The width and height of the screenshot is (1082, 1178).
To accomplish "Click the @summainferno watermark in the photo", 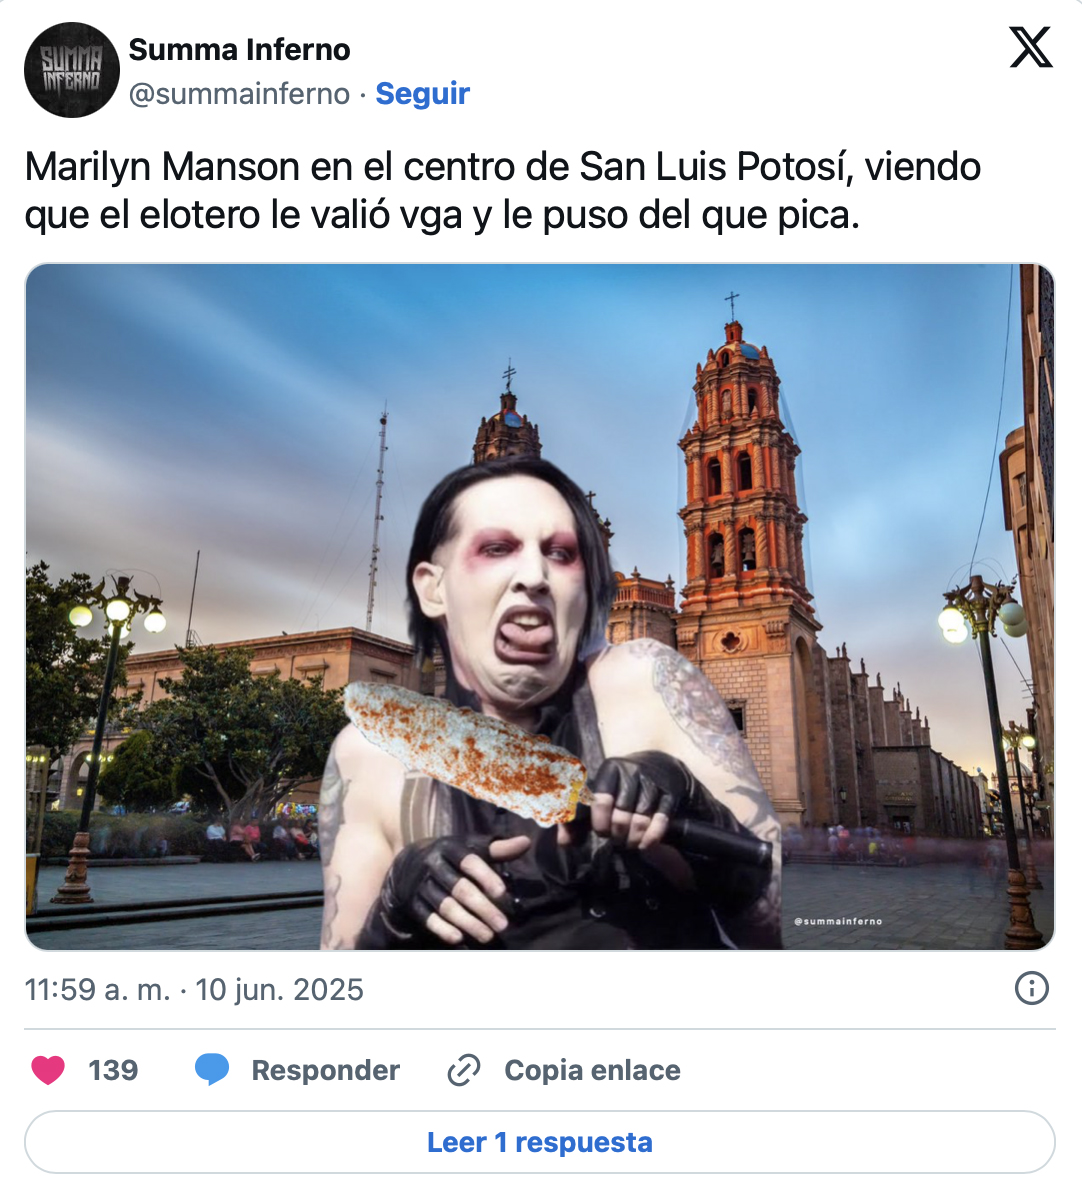I will [838, 921].
